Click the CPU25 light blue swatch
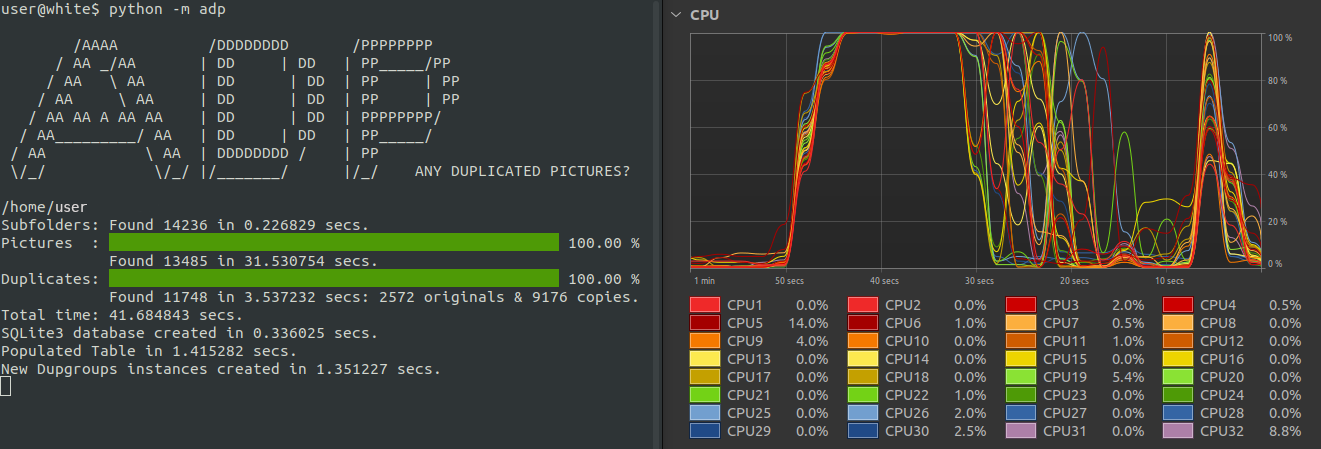 pyautogui.click(x=705, y=413)
